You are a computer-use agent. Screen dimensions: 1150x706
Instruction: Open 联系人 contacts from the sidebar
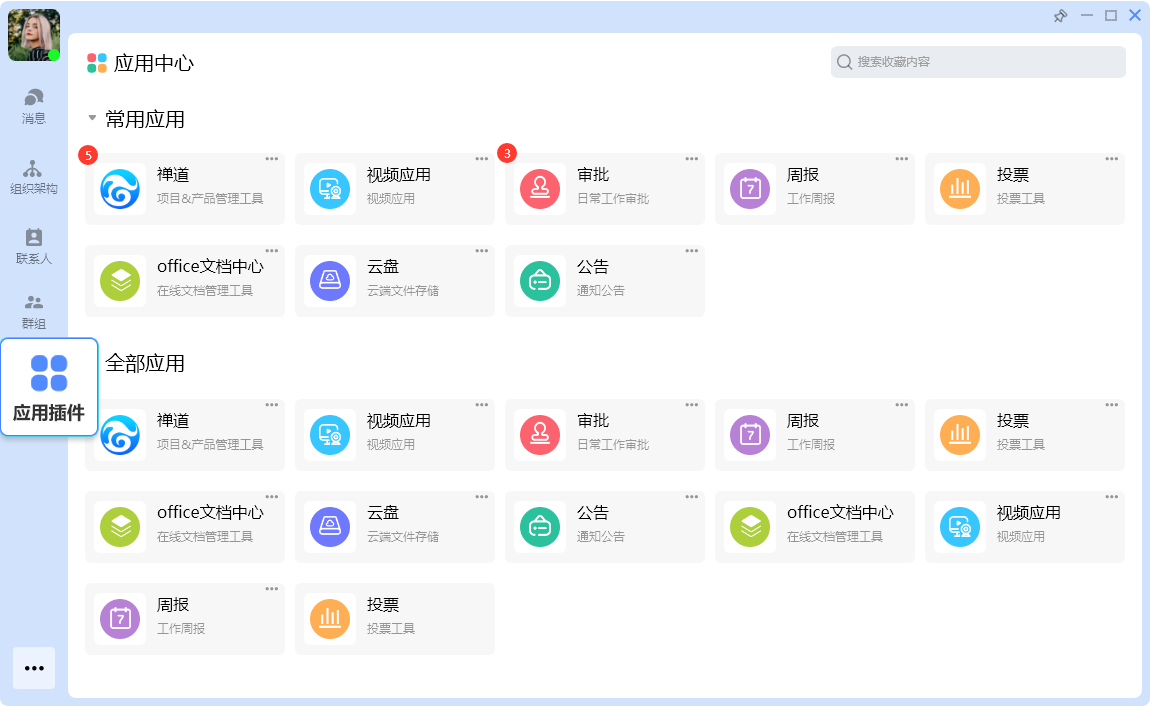tap(34, 246)
